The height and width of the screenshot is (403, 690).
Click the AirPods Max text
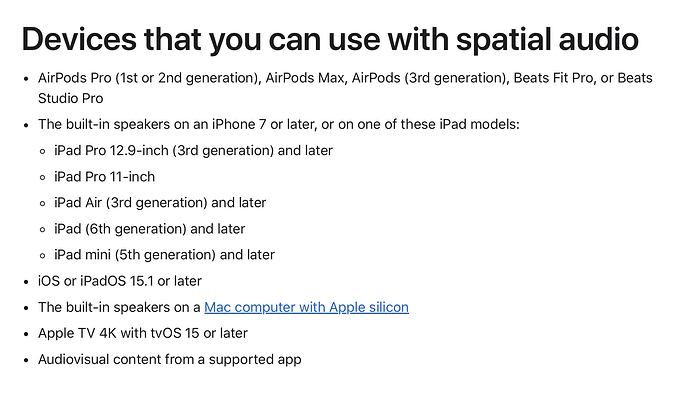305,78
